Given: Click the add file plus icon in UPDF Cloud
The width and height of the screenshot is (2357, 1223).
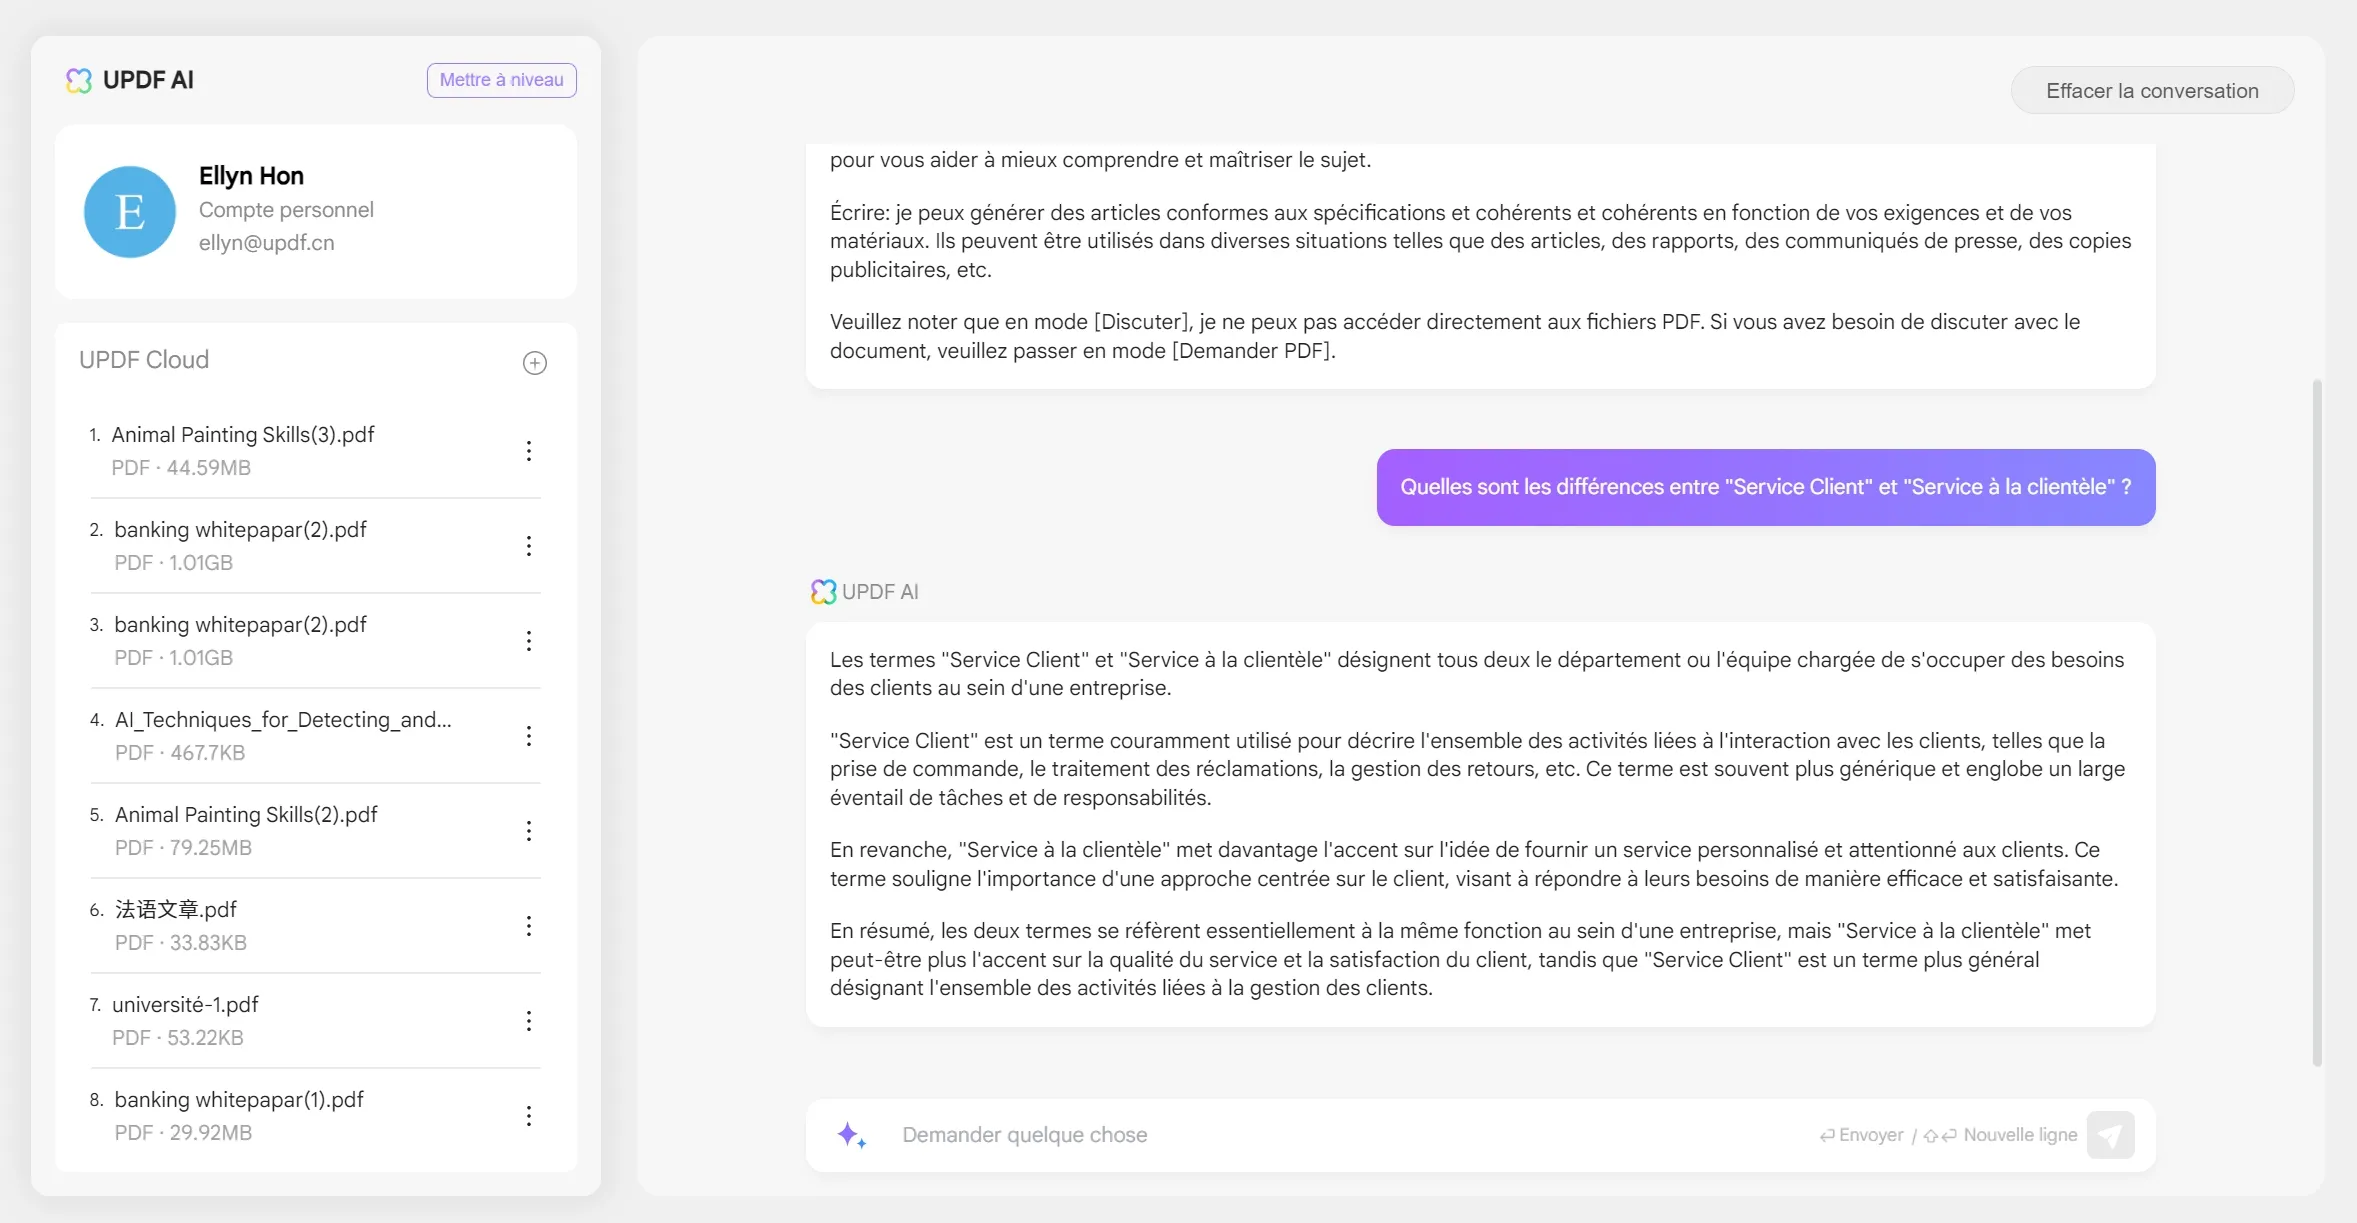Looking at the screenshot, I should [535, 363].
